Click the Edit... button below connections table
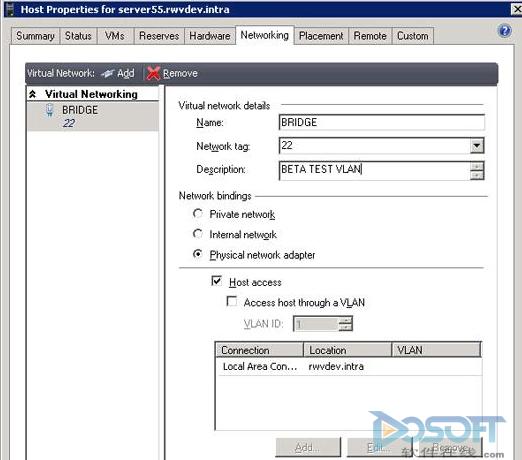 pyautogui.click(x=380, y=447)
